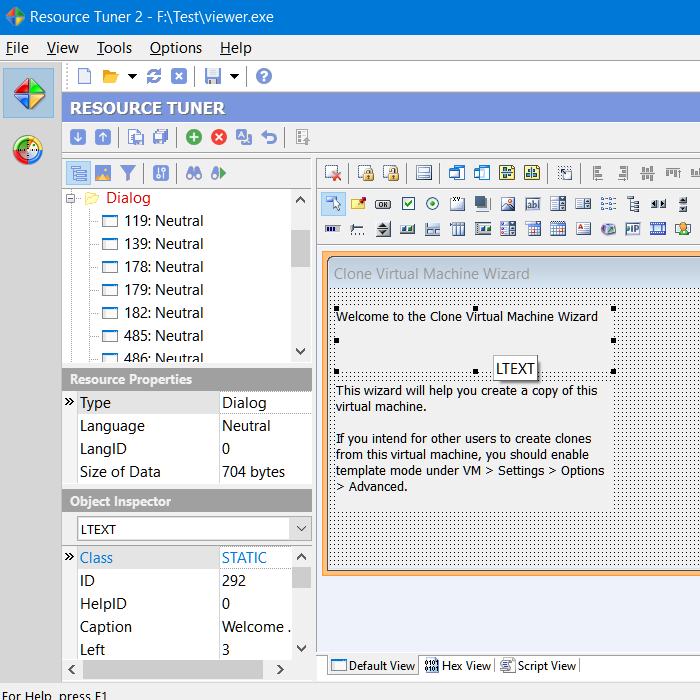Image resolution: width=700 pixels, height=700 pixels.
Task: Pick the OK push button control tool
Action: pos(383,204)
